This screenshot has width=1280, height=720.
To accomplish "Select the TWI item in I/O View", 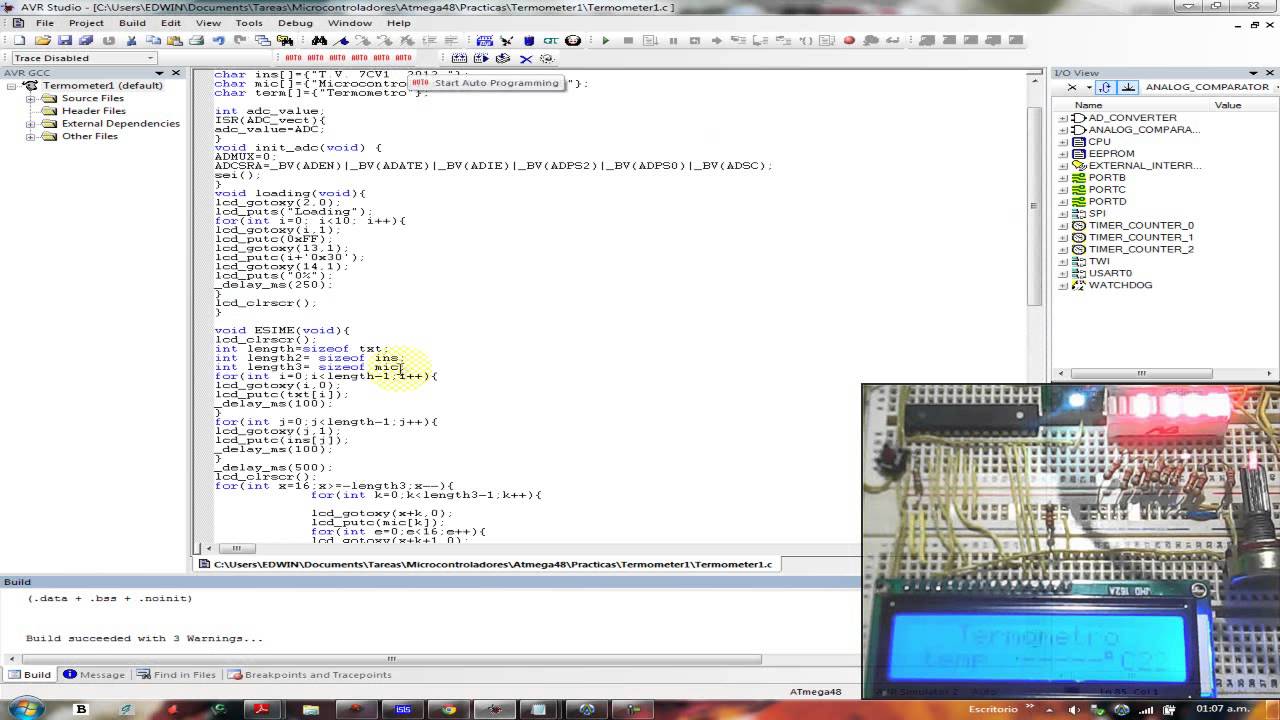I will [x=1098, y=262].
